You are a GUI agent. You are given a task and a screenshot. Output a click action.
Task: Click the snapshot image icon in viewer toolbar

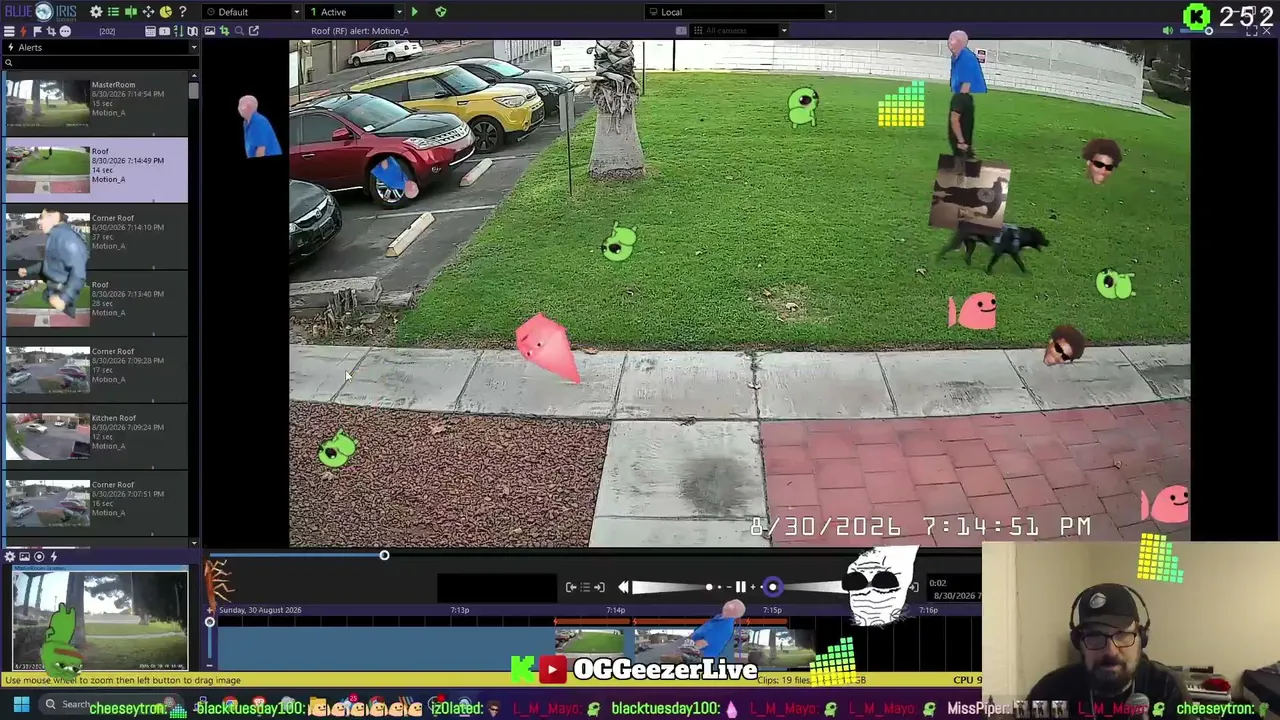(210, 31)
